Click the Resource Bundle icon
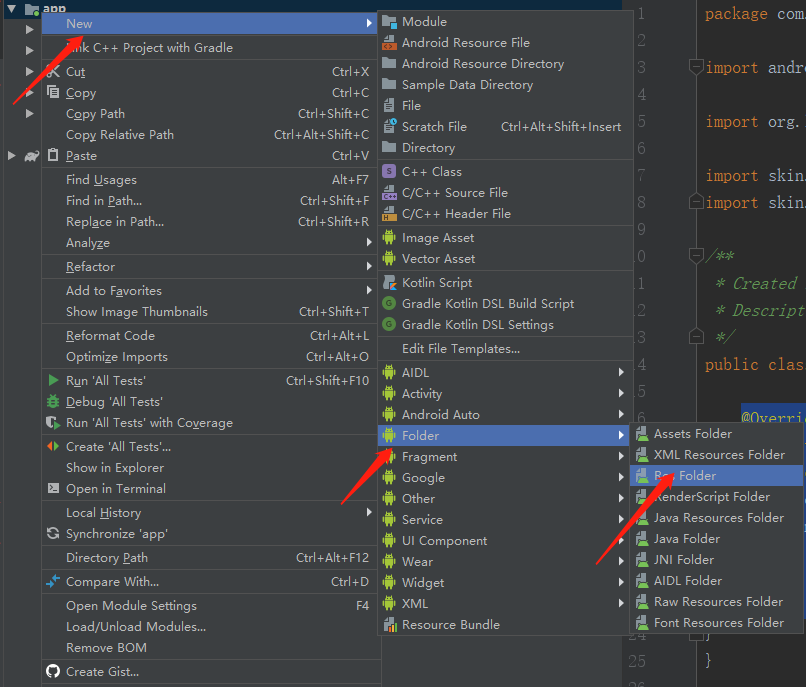Screen dimensions: 806x687 point(389,624)
